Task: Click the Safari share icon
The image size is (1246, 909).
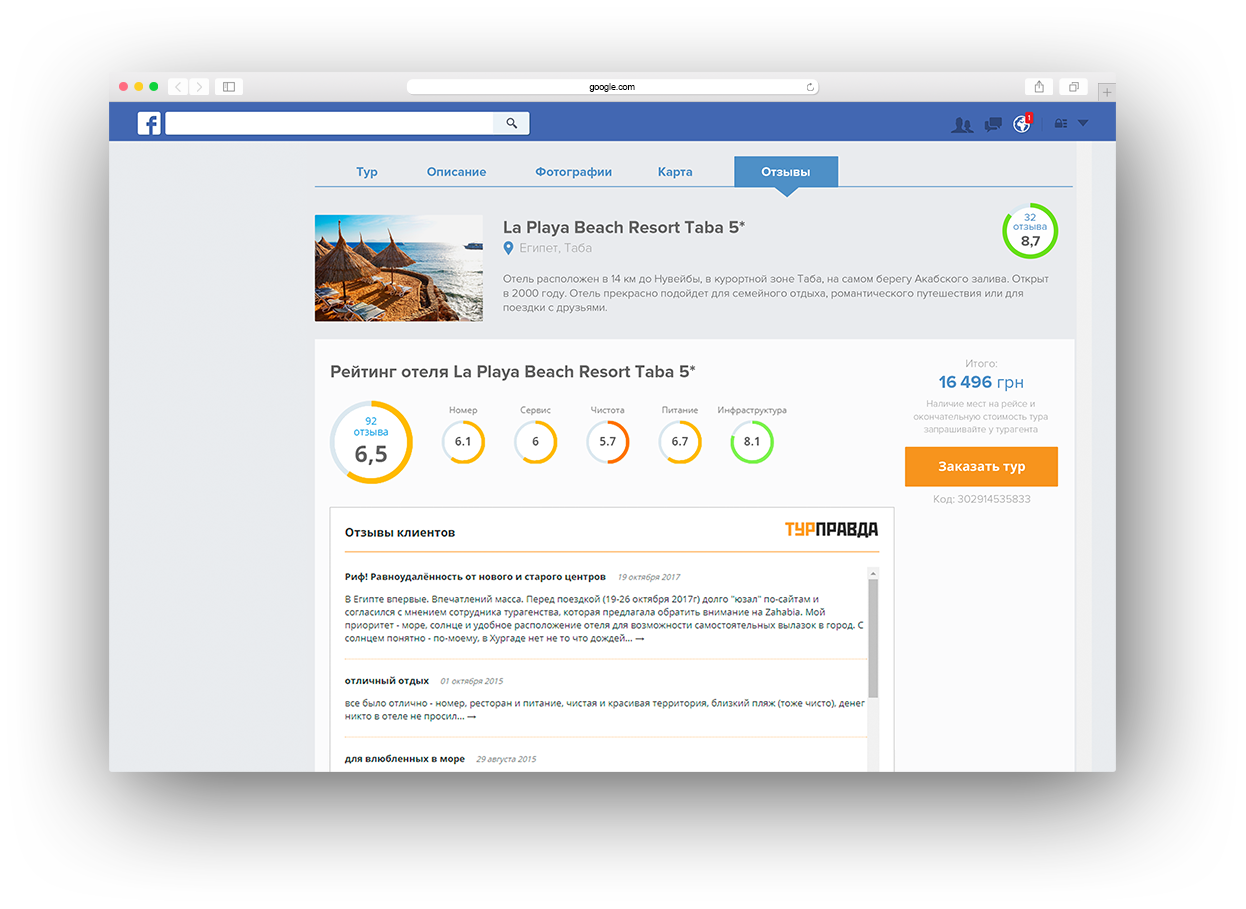Action: click(x=1039, y=87)
